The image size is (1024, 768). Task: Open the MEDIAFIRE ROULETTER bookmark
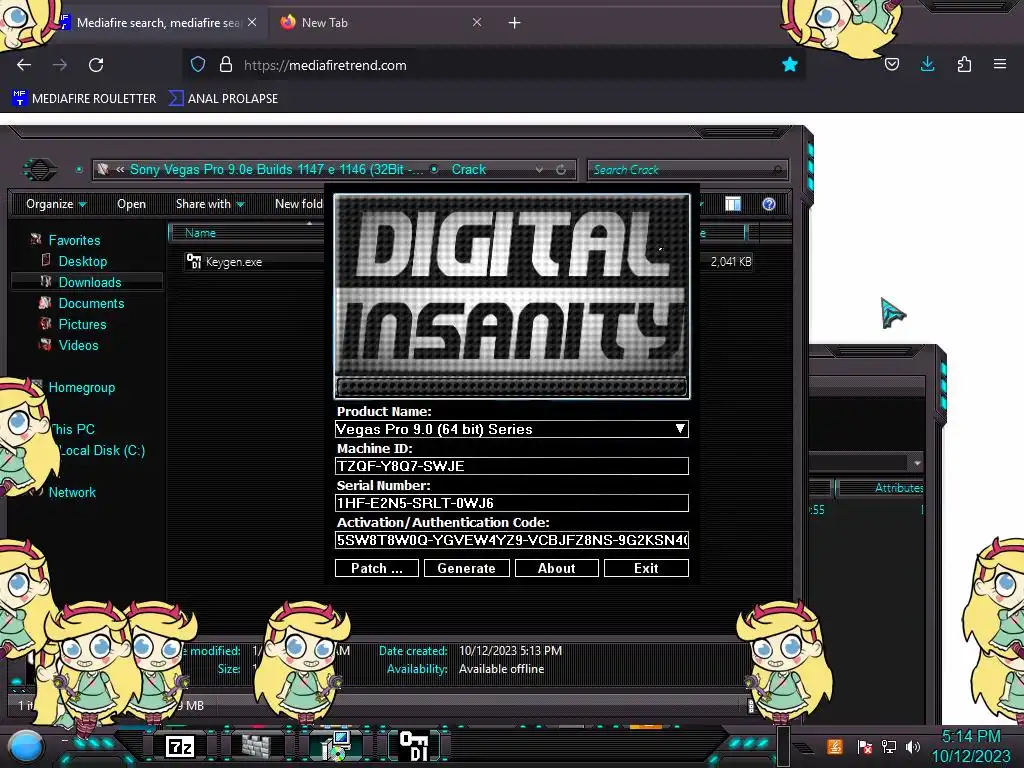pyautogui.click(x=84, y=99)
